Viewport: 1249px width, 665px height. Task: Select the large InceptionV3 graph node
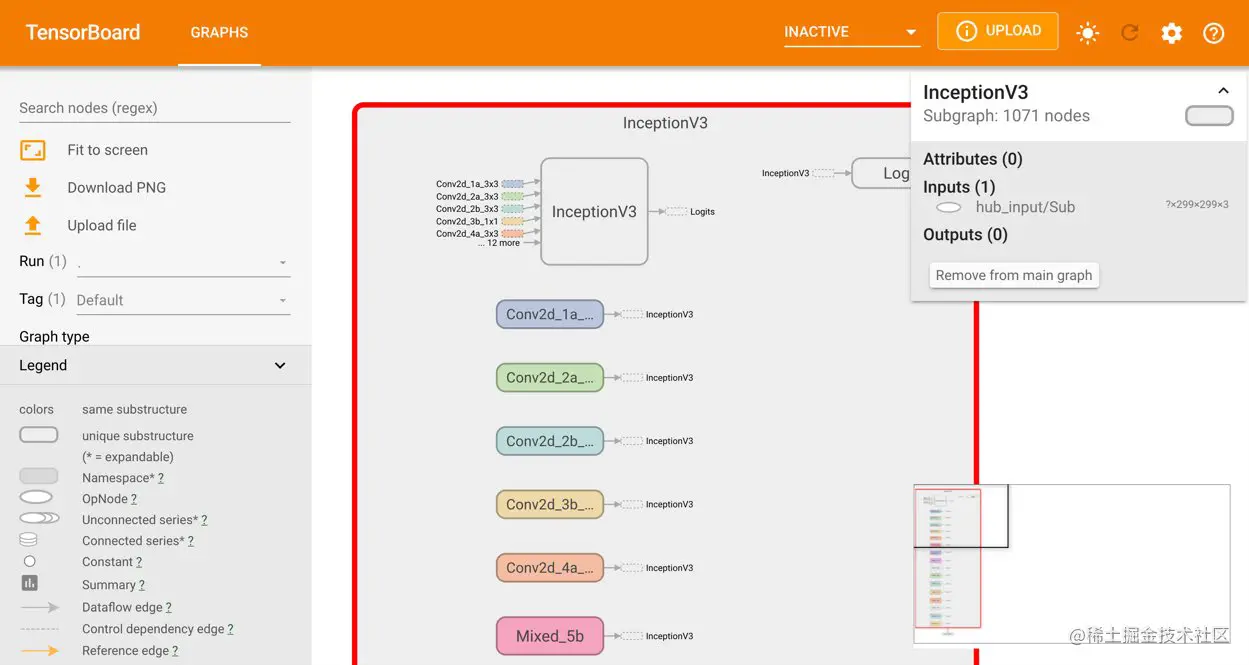click(x=594, y=212)
